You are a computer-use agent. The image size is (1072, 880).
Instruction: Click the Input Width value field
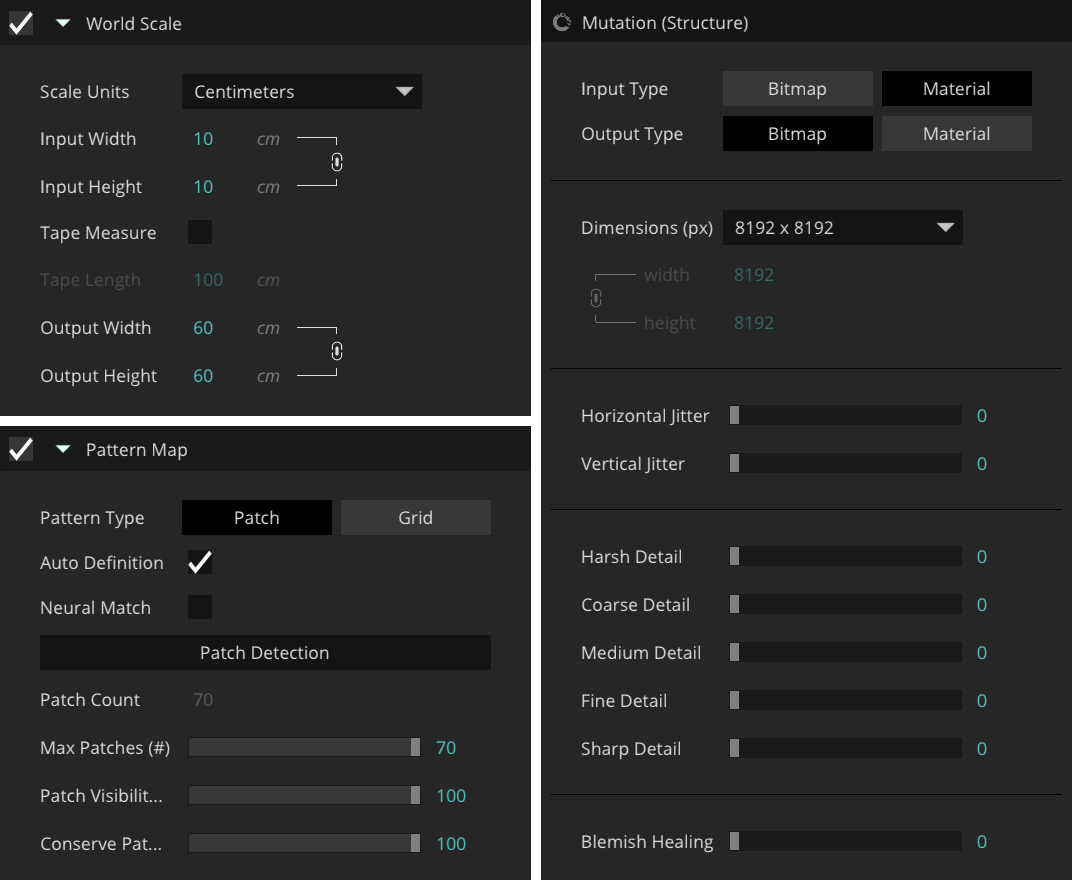click(203, 139)
